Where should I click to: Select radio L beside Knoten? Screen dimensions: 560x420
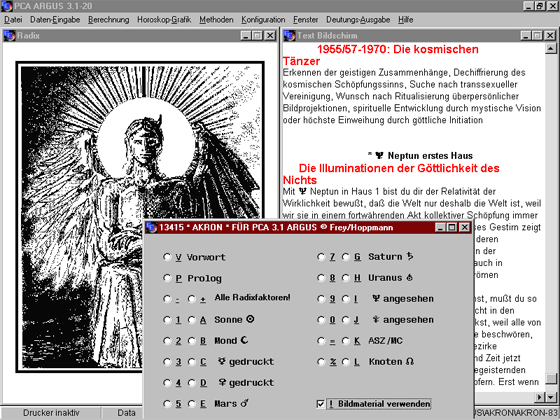(x=345, y=362)
